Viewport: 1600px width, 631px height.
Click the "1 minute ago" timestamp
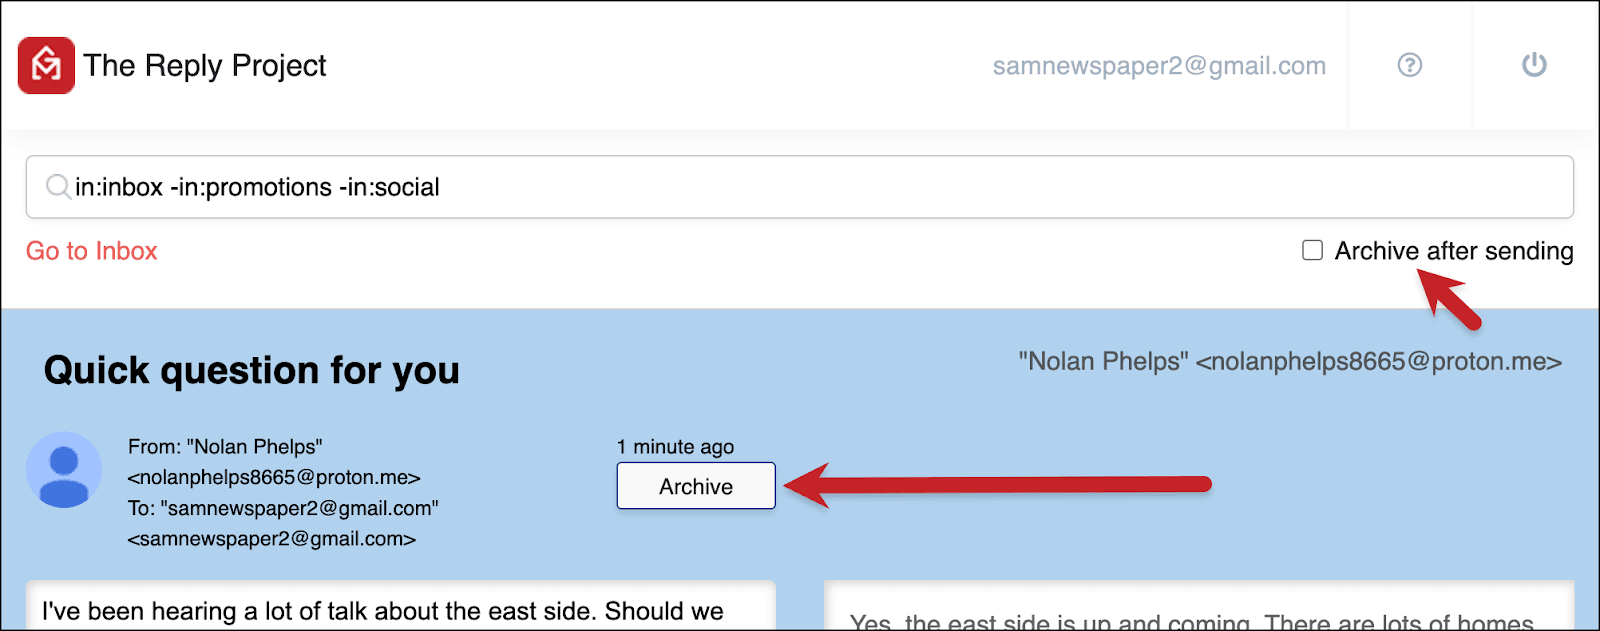(x=675, y=447)
